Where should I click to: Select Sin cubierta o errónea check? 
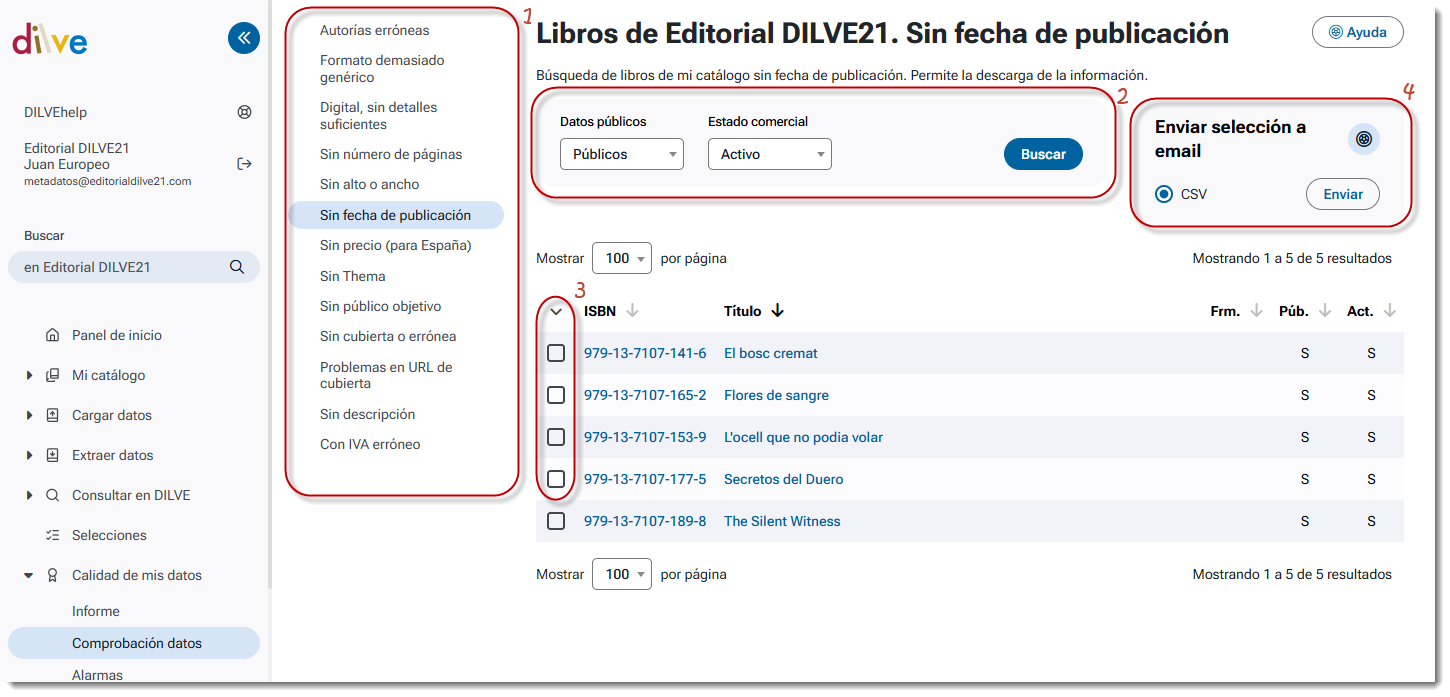click(389, 336)
